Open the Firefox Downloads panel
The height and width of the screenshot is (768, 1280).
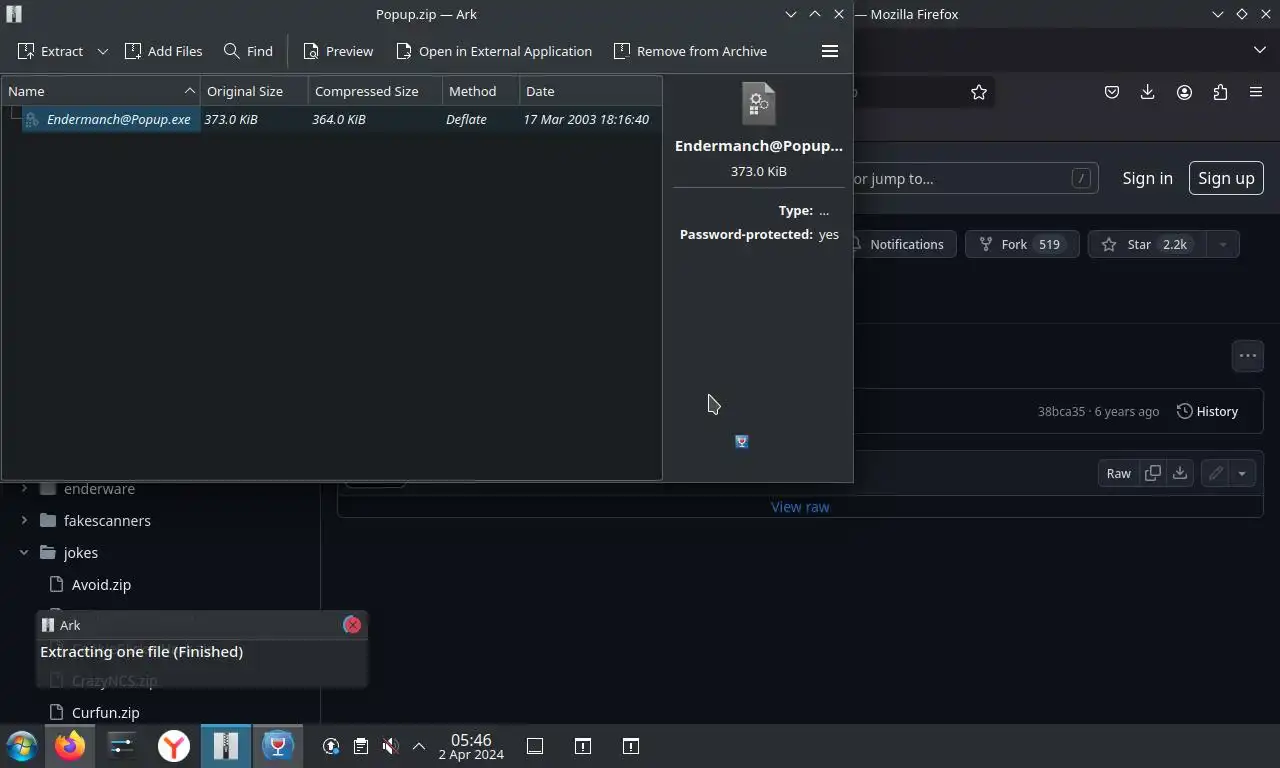[x=1148, y=92]
